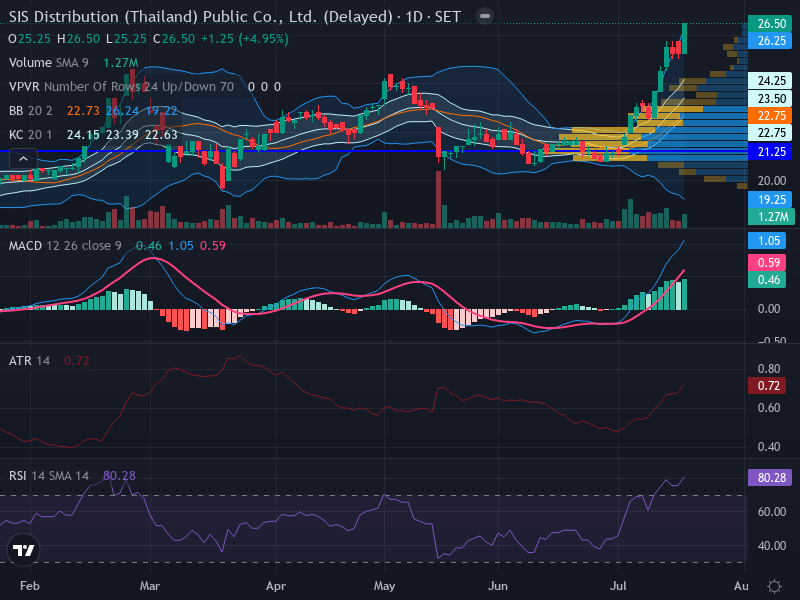
Task: Click the green 0.46 histogram value label
Action: pyautogui.click(x=767, y=280)
